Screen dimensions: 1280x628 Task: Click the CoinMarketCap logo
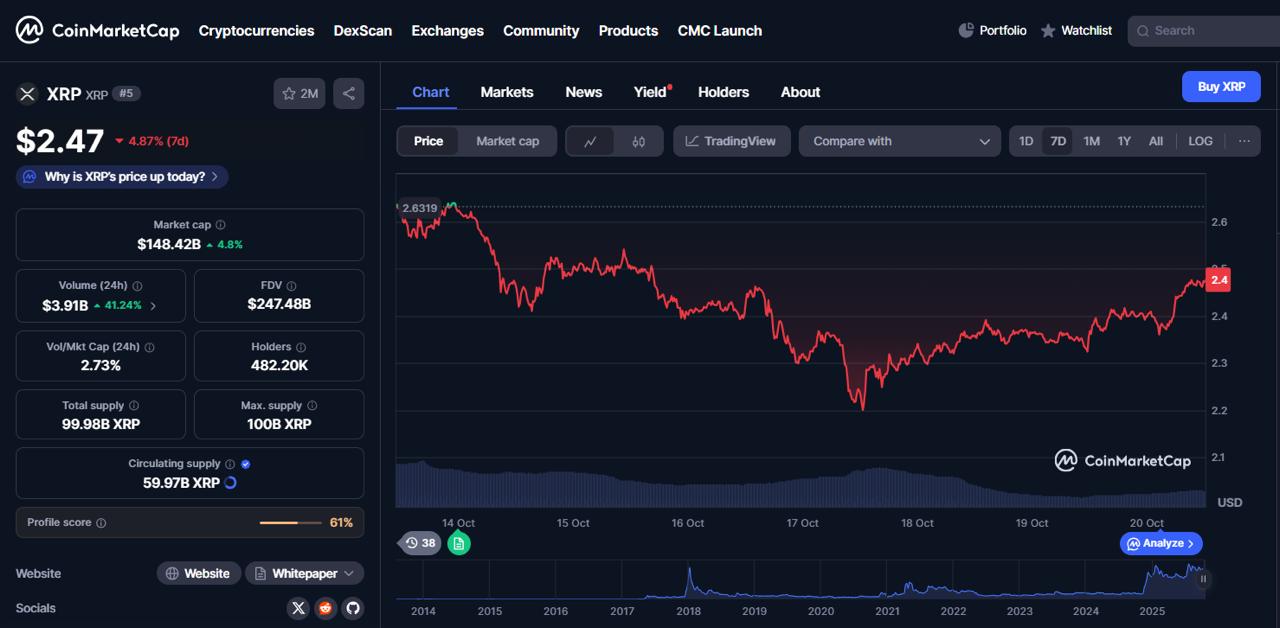coord(98,30)
